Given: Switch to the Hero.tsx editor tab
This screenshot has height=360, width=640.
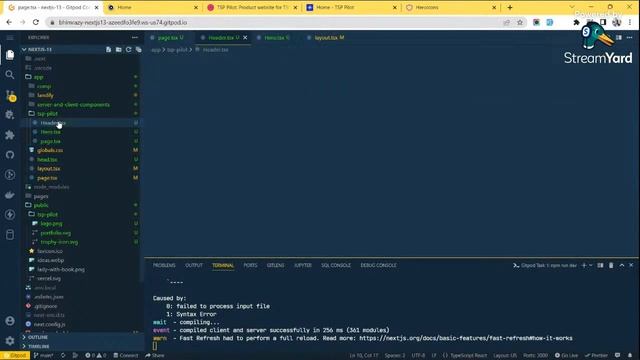Looking at the screenshot, I should 273,38.
